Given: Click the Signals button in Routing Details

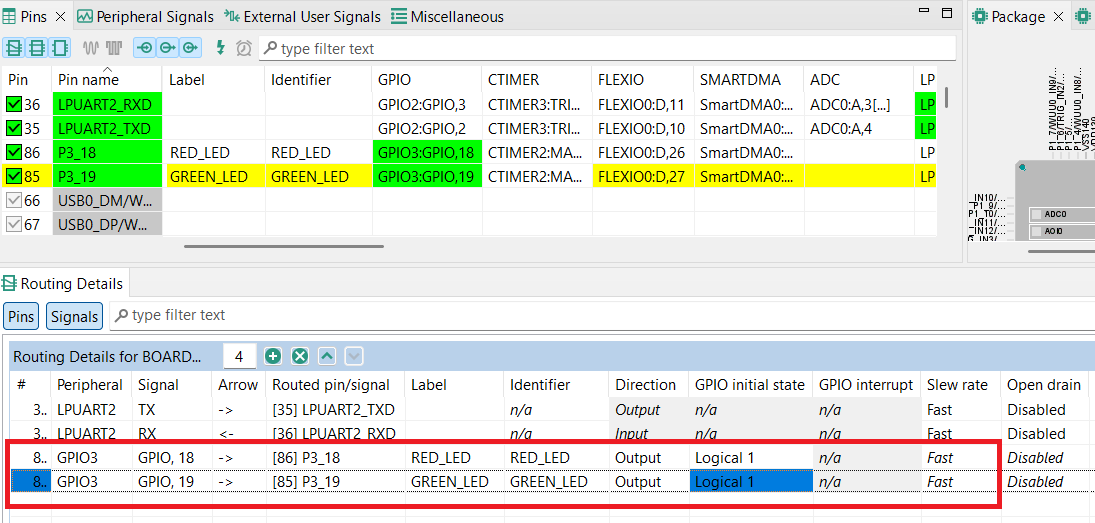Looking at the screenshot, I should 75,317.
